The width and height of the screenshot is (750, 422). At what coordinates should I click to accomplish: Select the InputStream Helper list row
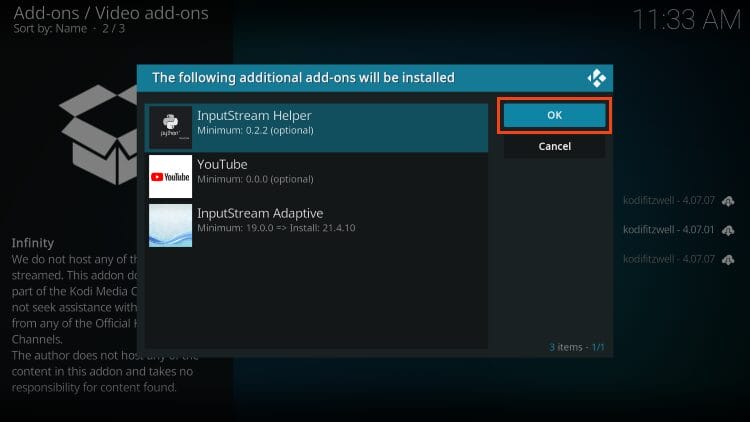click(x=317, y=128)
